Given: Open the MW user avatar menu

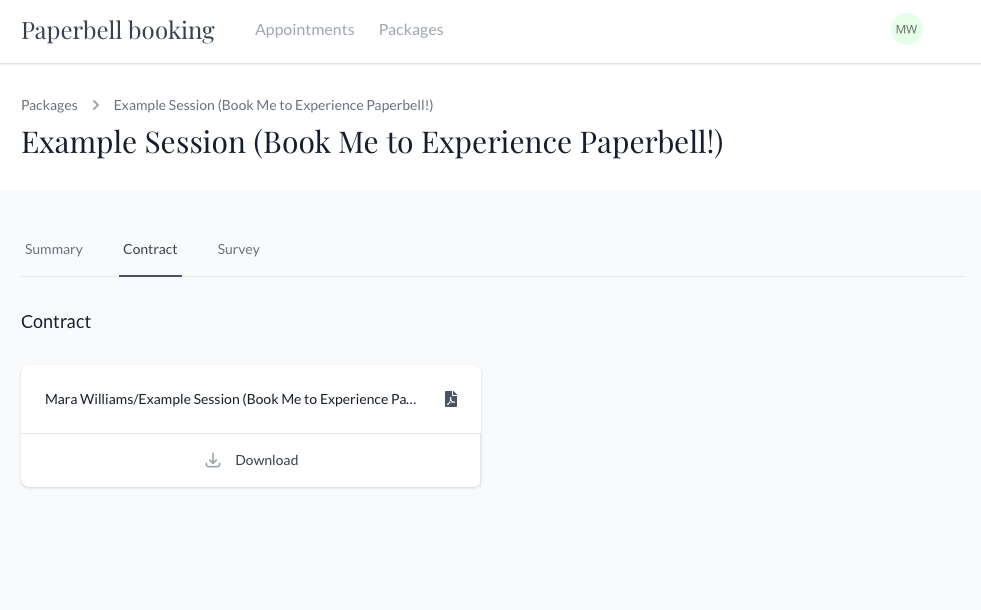Looking at the screenshot, I should (906, 29).
